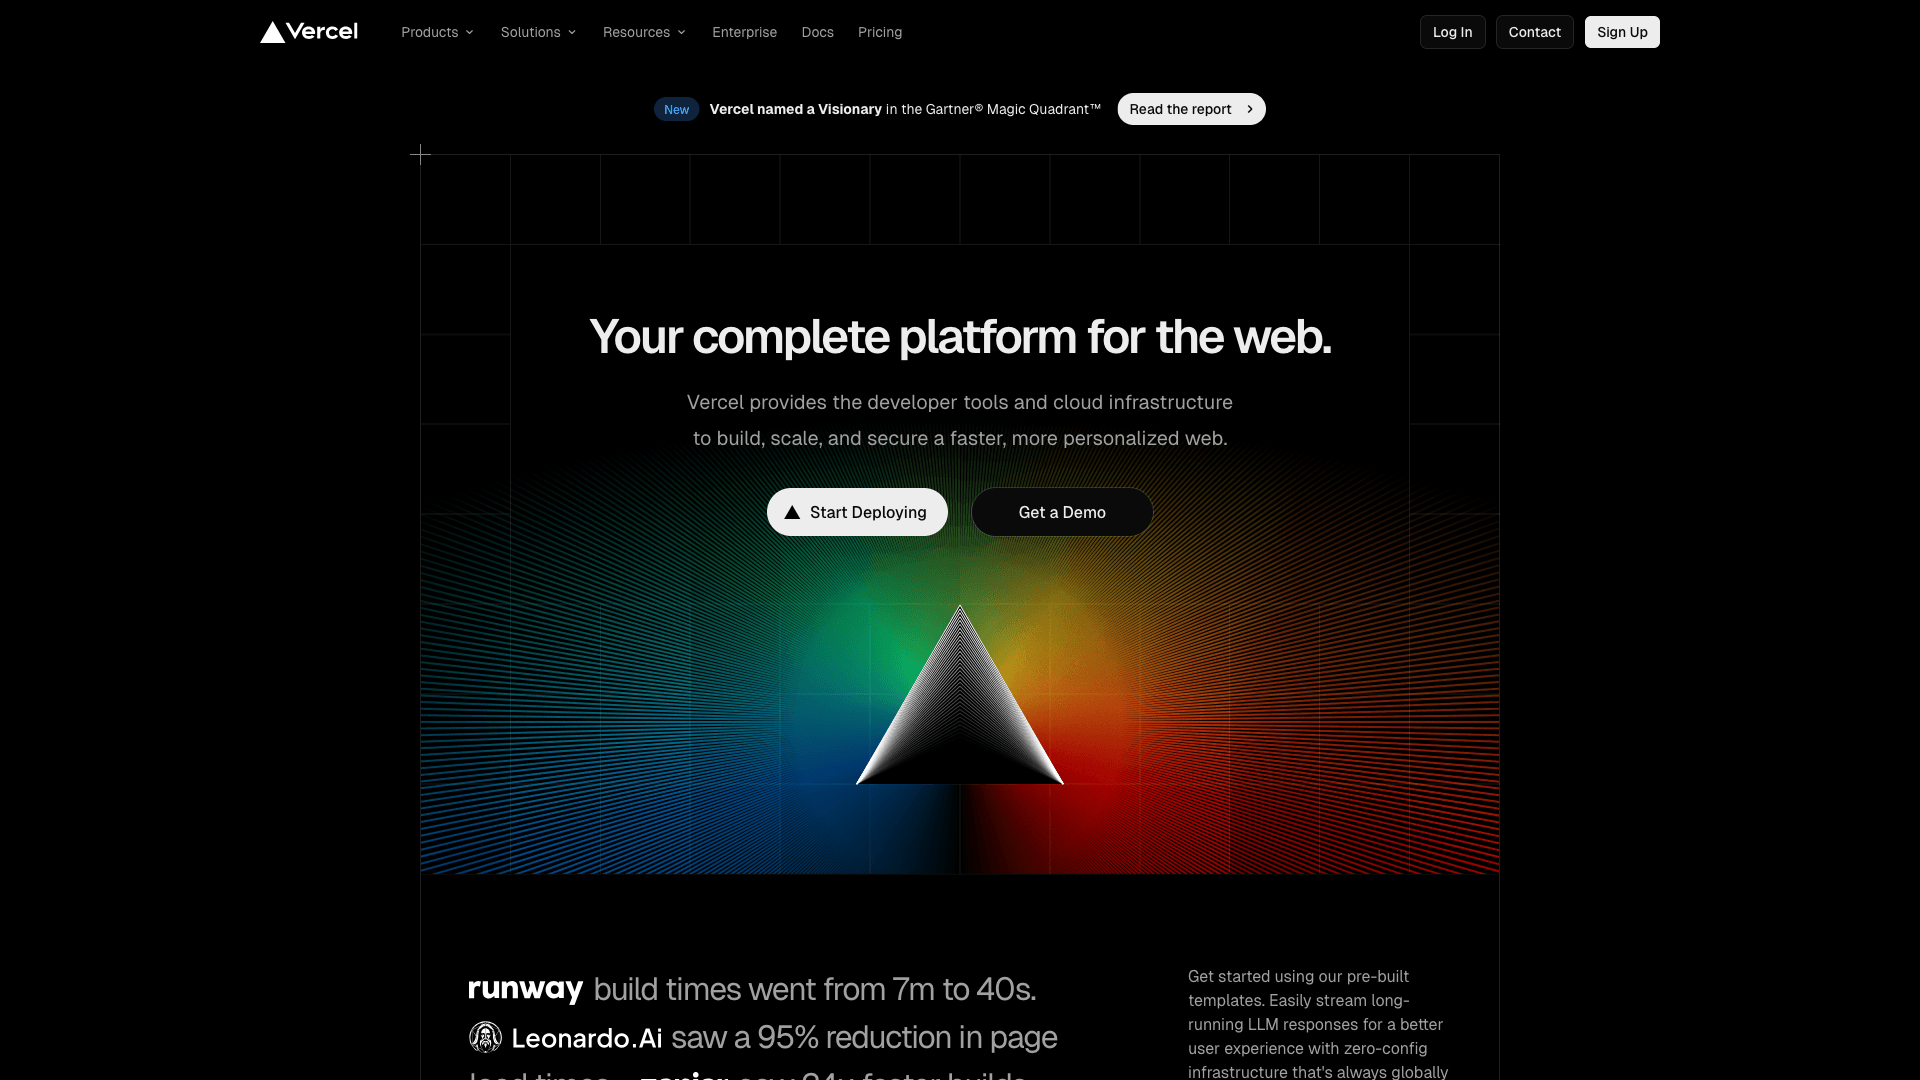Click the Get a Demo button
This screenshot has height=1080, width=1920.
tap(1062, 512)
